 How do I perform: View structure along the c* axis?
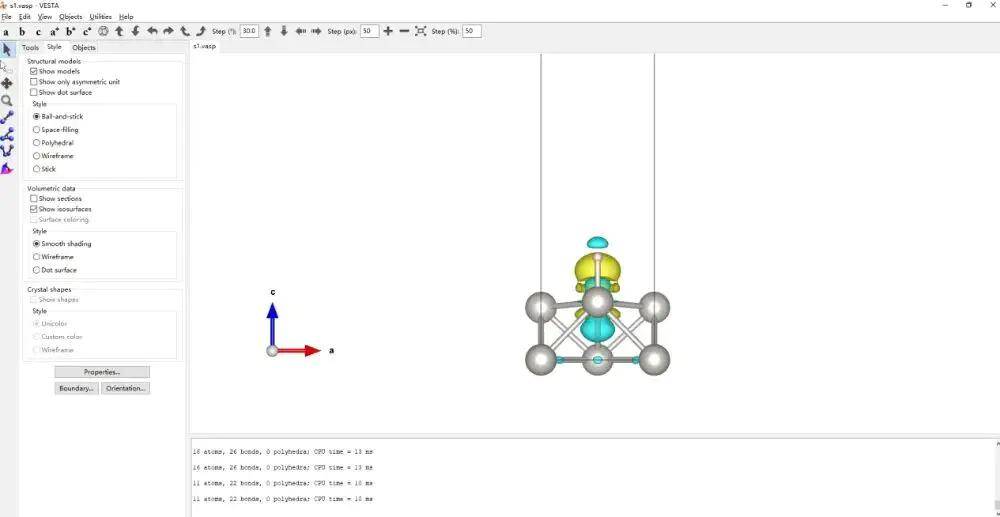coord(87,31)
